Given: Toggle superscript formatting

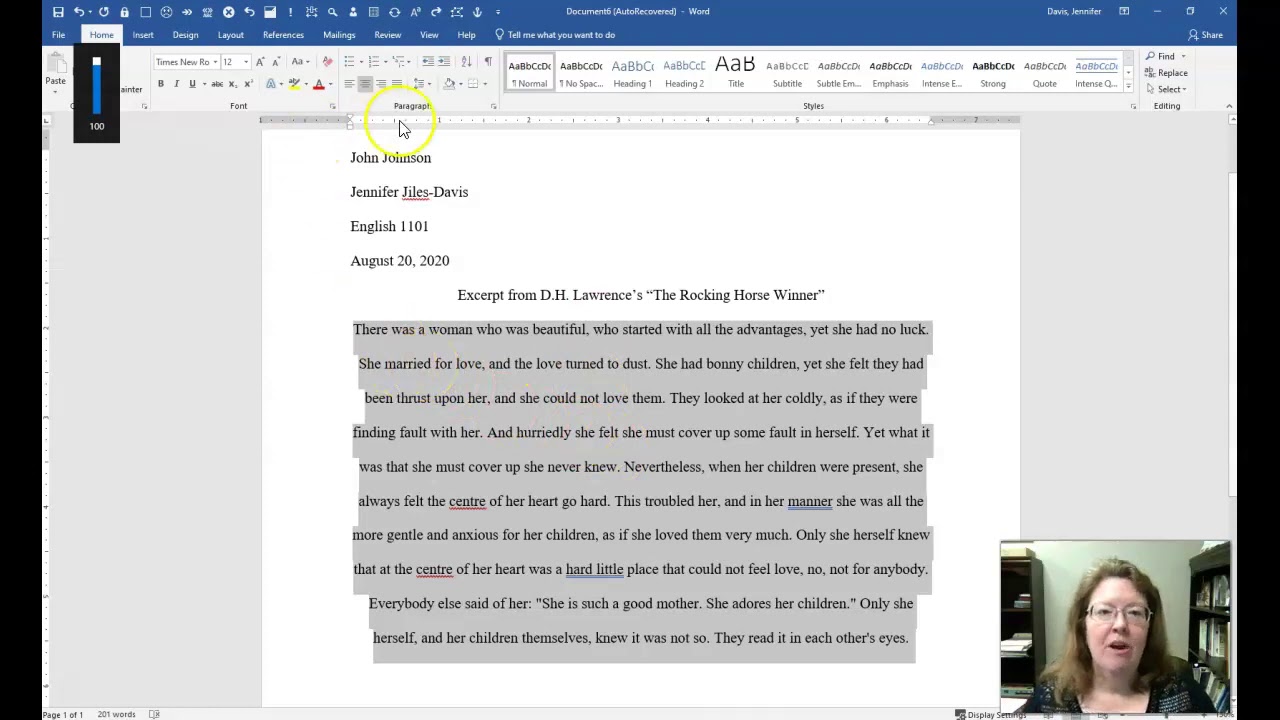Looking at the screenshot, I should coord(248,84).
